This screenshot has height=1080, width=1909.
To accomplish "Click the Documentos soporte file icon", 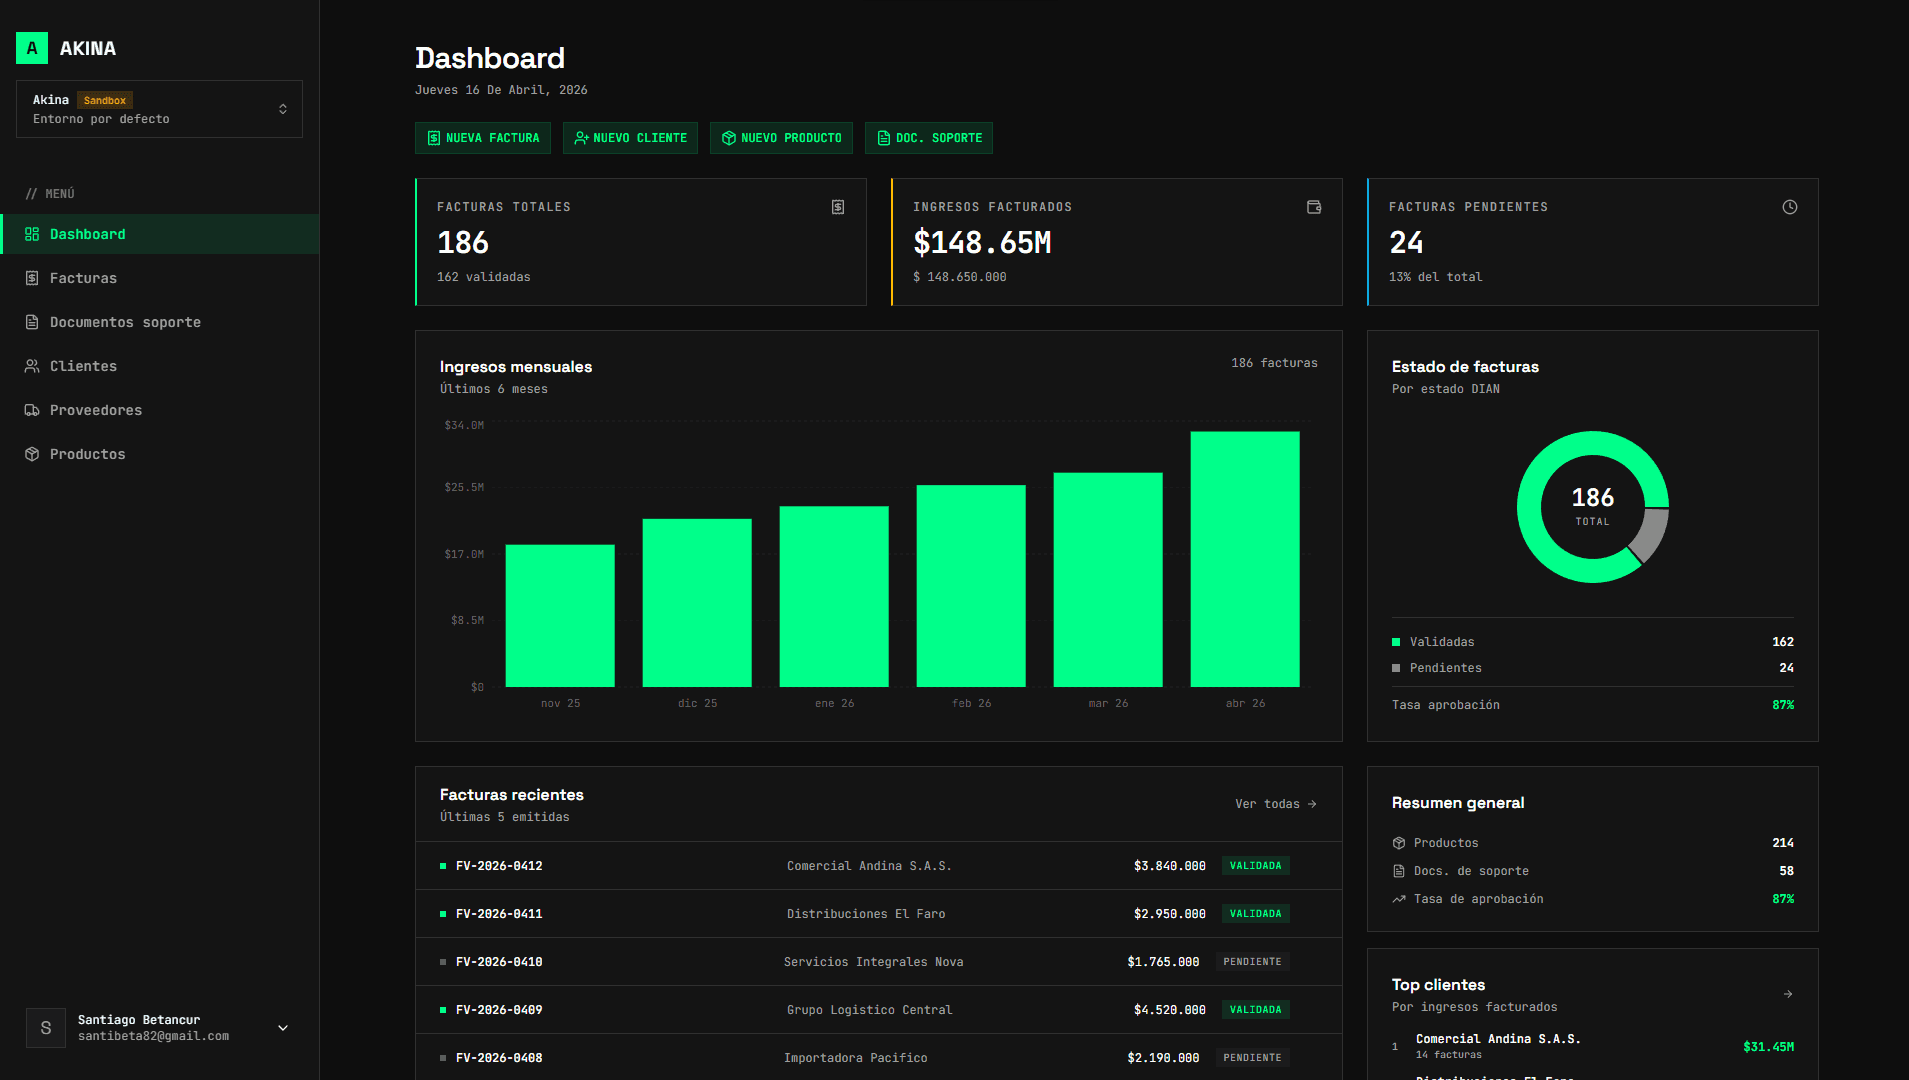I will pyautogui.click(x=32, y=322).
